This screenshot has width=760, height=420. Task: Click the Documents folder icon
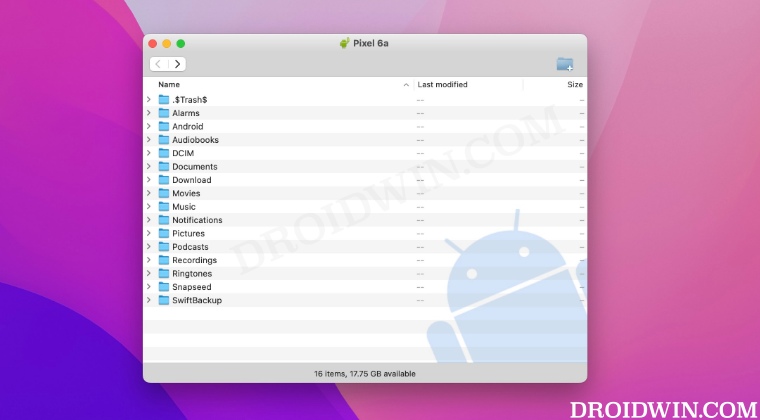[164, 167]
